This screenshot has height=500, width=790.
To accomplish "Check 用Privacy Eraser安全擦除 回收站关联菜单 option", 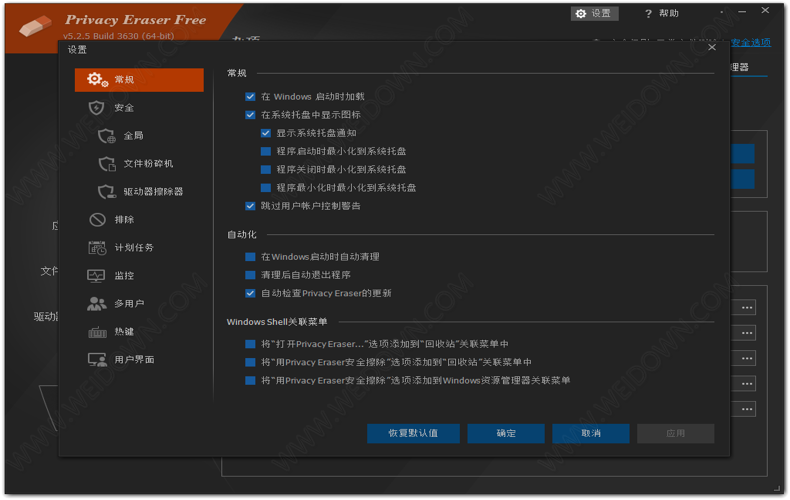I will [x=250, y=362].
